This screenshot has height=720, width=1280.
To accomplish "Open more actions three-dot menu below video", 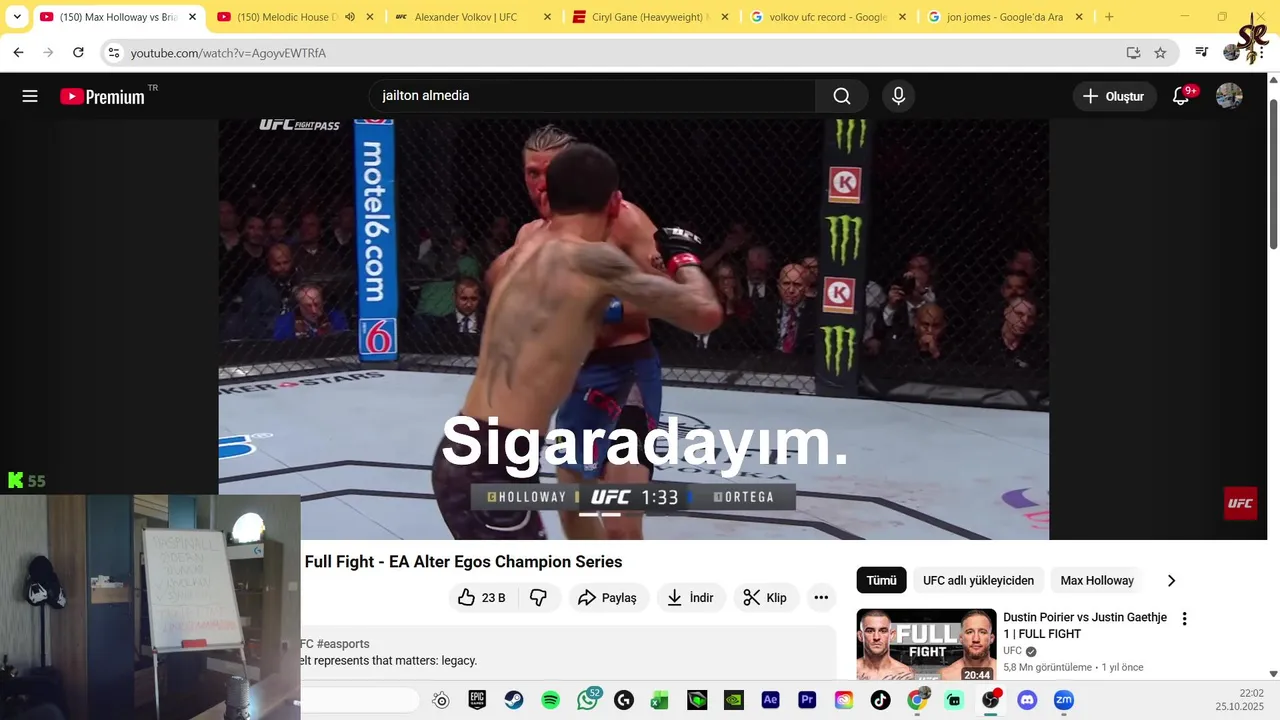I will tap(821, 598).
